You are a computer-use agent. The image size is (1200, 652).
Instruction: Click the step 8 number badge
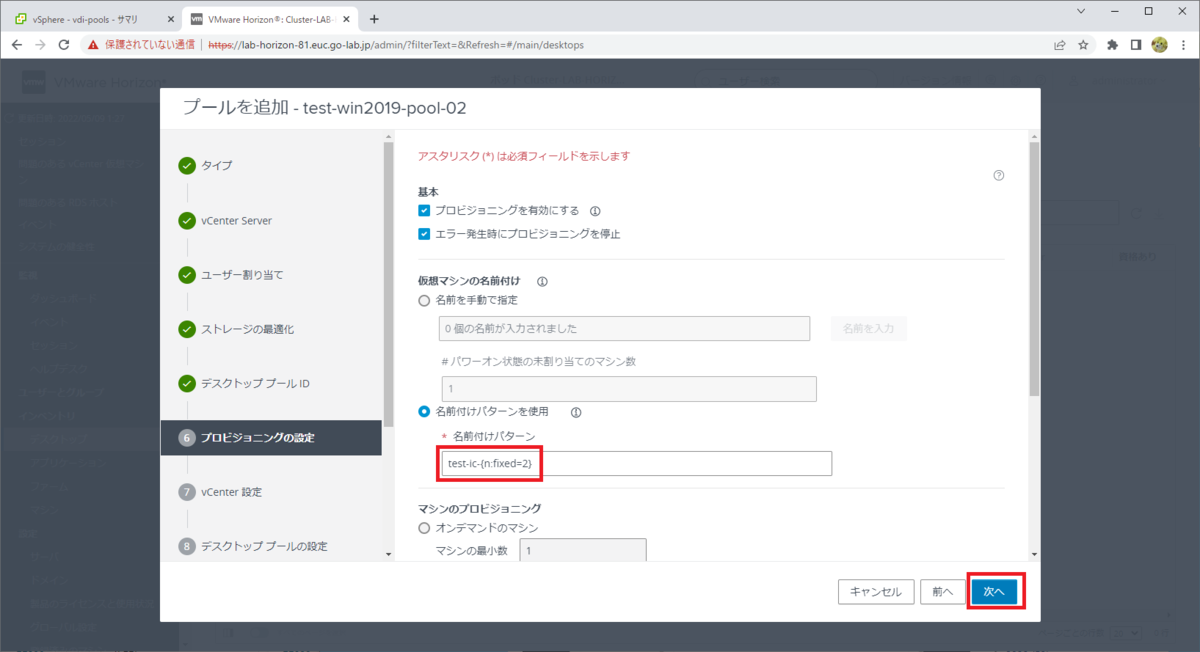point(187,546)
